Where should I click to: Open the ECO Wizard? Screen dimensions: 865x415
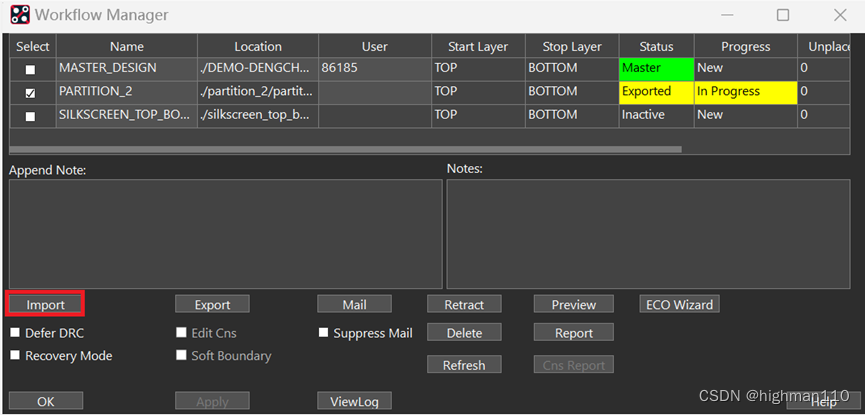click(x=679, y=304)
